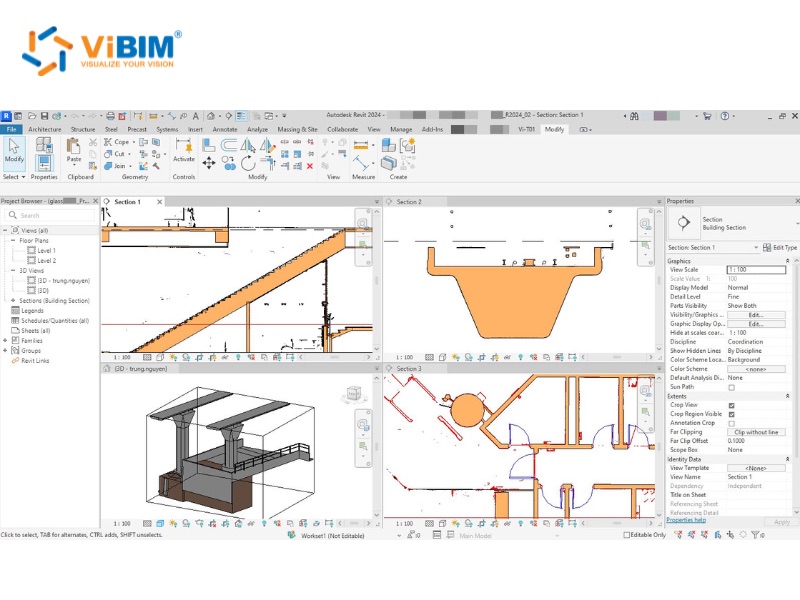Toggle the Editable Only checkbox

[627, 535]
